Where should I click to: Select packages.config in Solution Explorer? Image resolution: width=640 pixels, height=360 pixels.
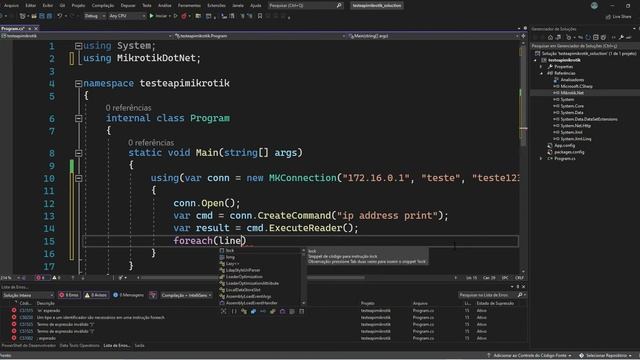[569, 152]
